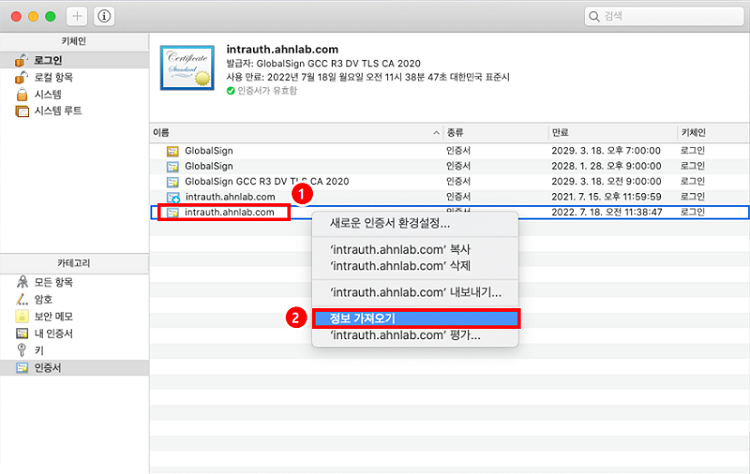Choose 새로운 인증서 환경설정... menu item

tap(415, 224)
